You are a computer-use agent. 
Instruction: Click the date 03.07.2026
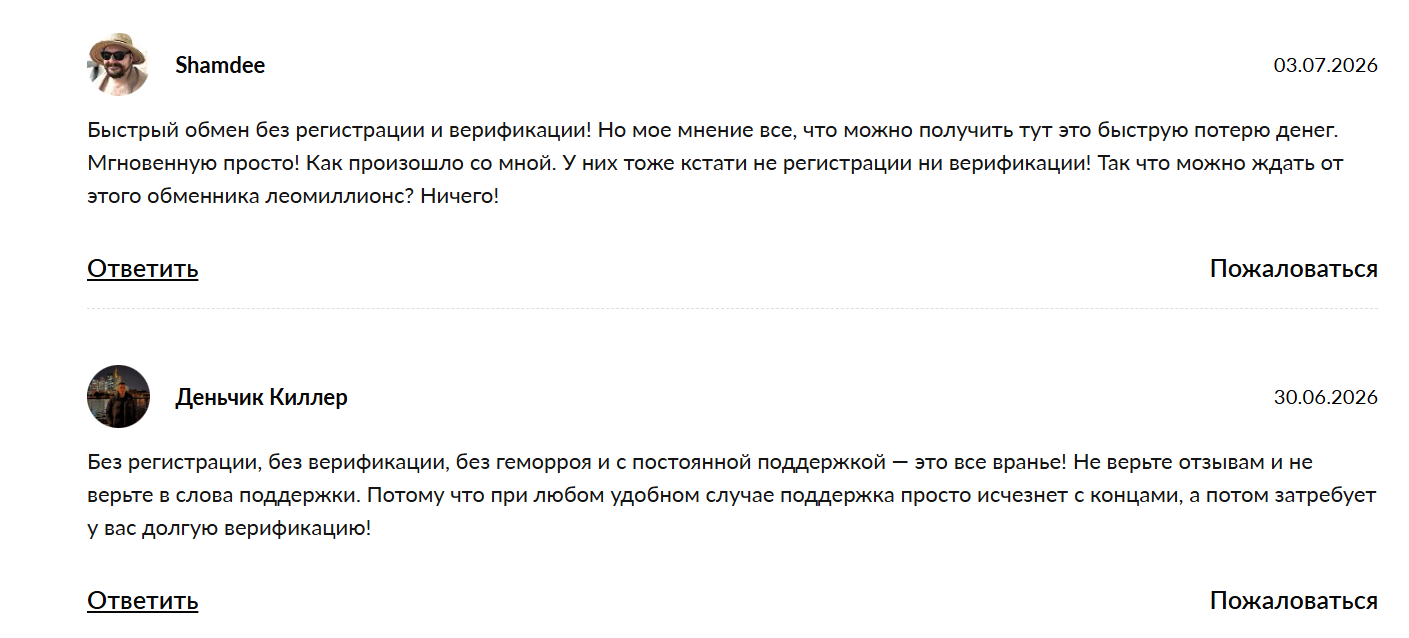point(1326,65)
